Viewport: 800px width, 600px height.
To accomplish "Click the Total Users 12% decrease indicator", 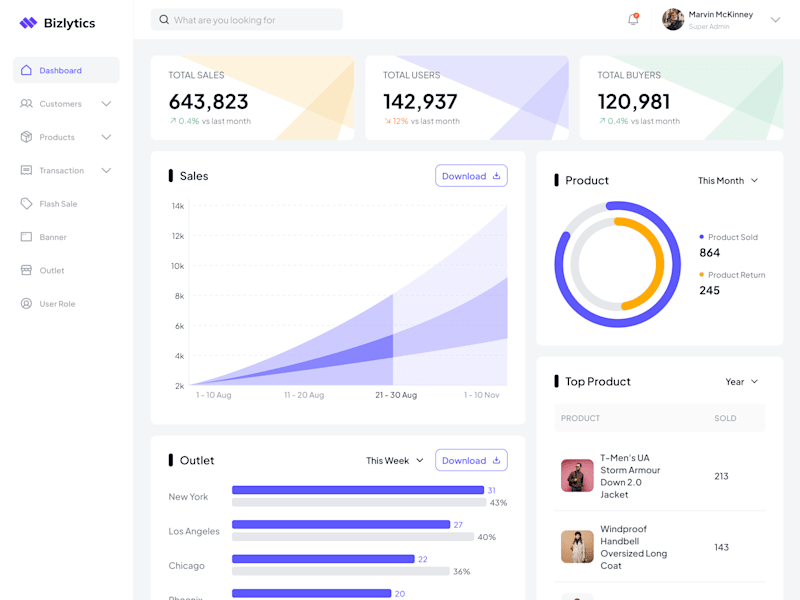I will tap(396, 121).
